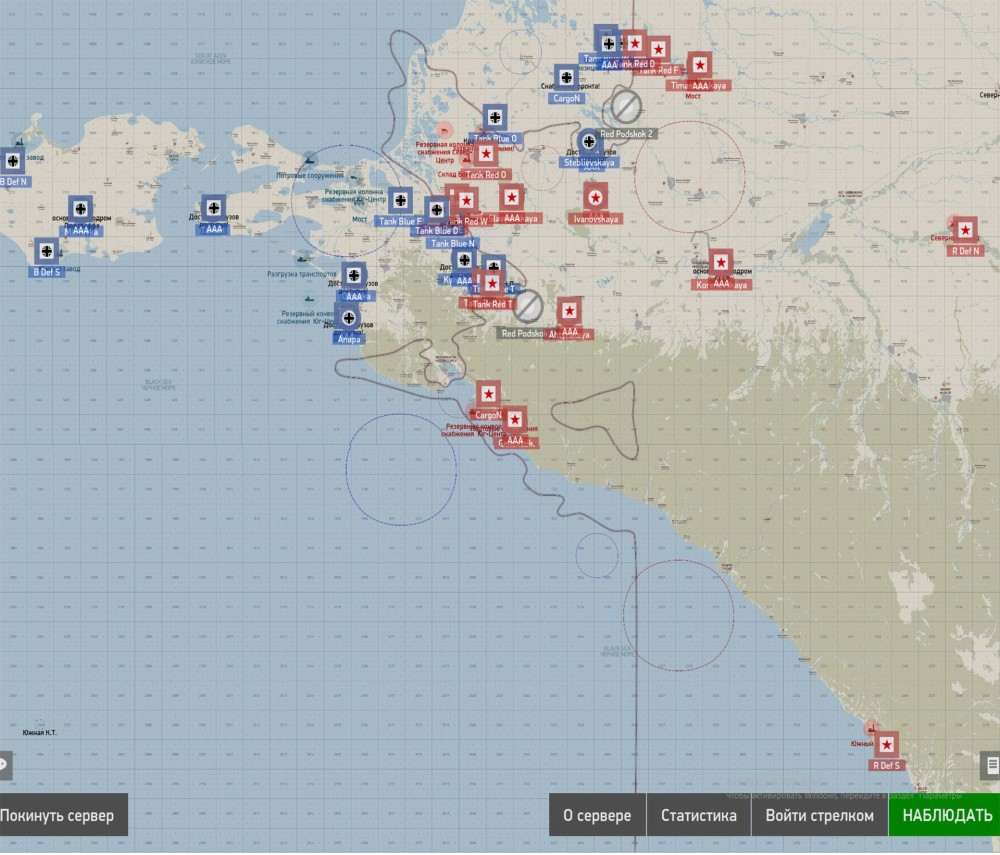
Task: Choose the Tank Blue OE spawn marker
Action: click(437, 210)
